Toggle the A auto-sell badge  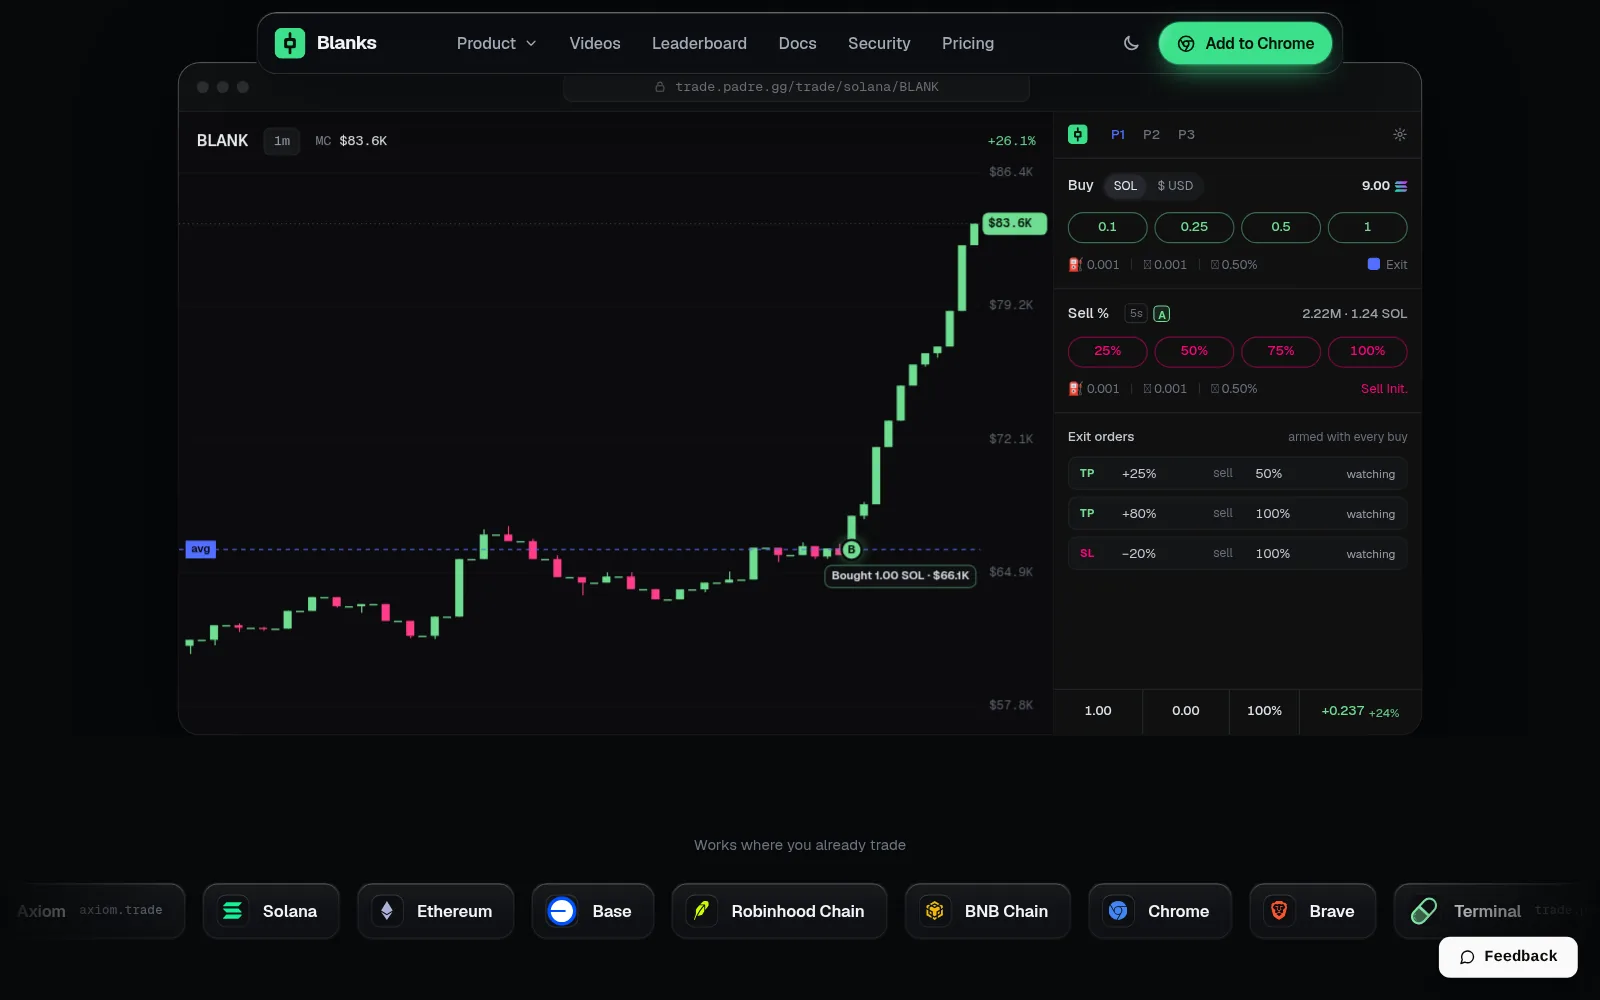(x=1162, y=314)
